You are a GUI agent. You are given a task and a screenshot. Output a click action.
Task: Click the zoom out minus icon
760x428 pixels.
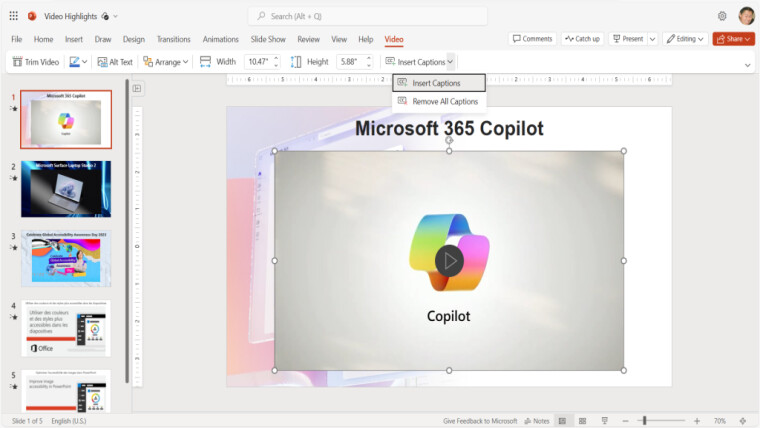click(x=625, y=421)
